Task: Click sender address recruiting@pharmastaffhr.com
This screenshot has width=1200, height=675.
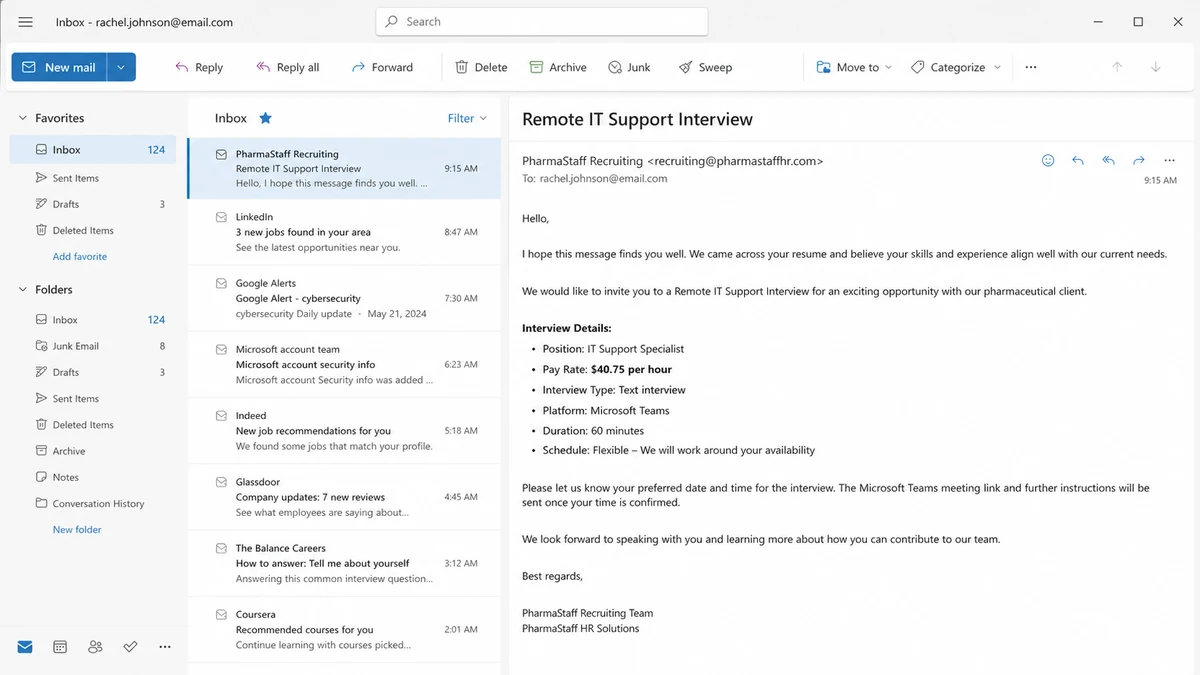Action: coord(735,161)
